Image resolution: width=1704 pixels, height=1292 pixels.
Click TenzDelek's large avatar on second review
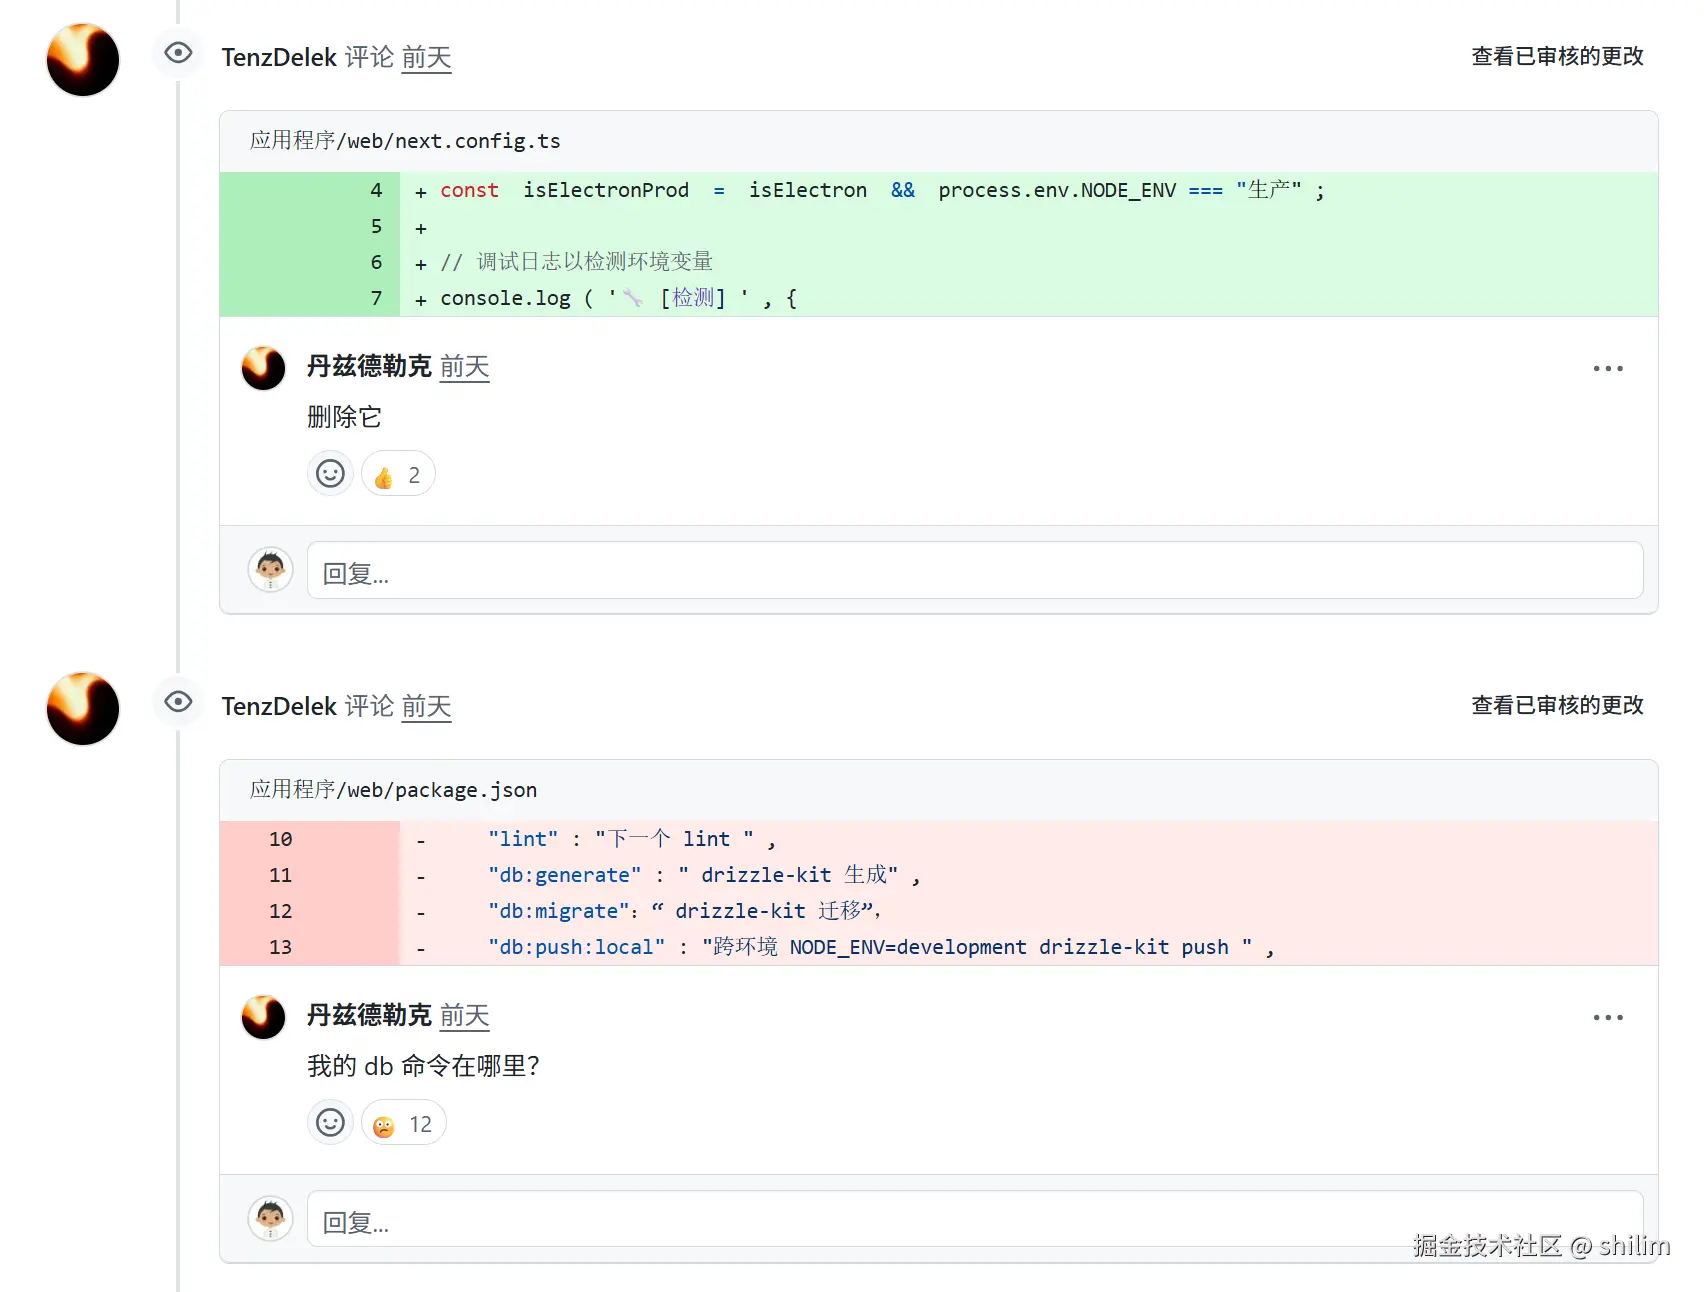(x=83, y=709)
